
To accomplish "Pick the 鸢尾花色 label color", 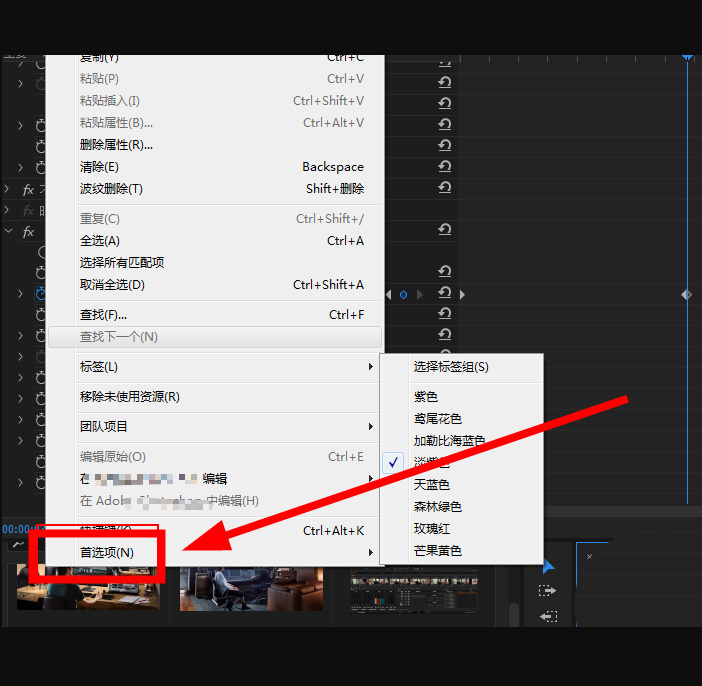I will click(462, 419).
